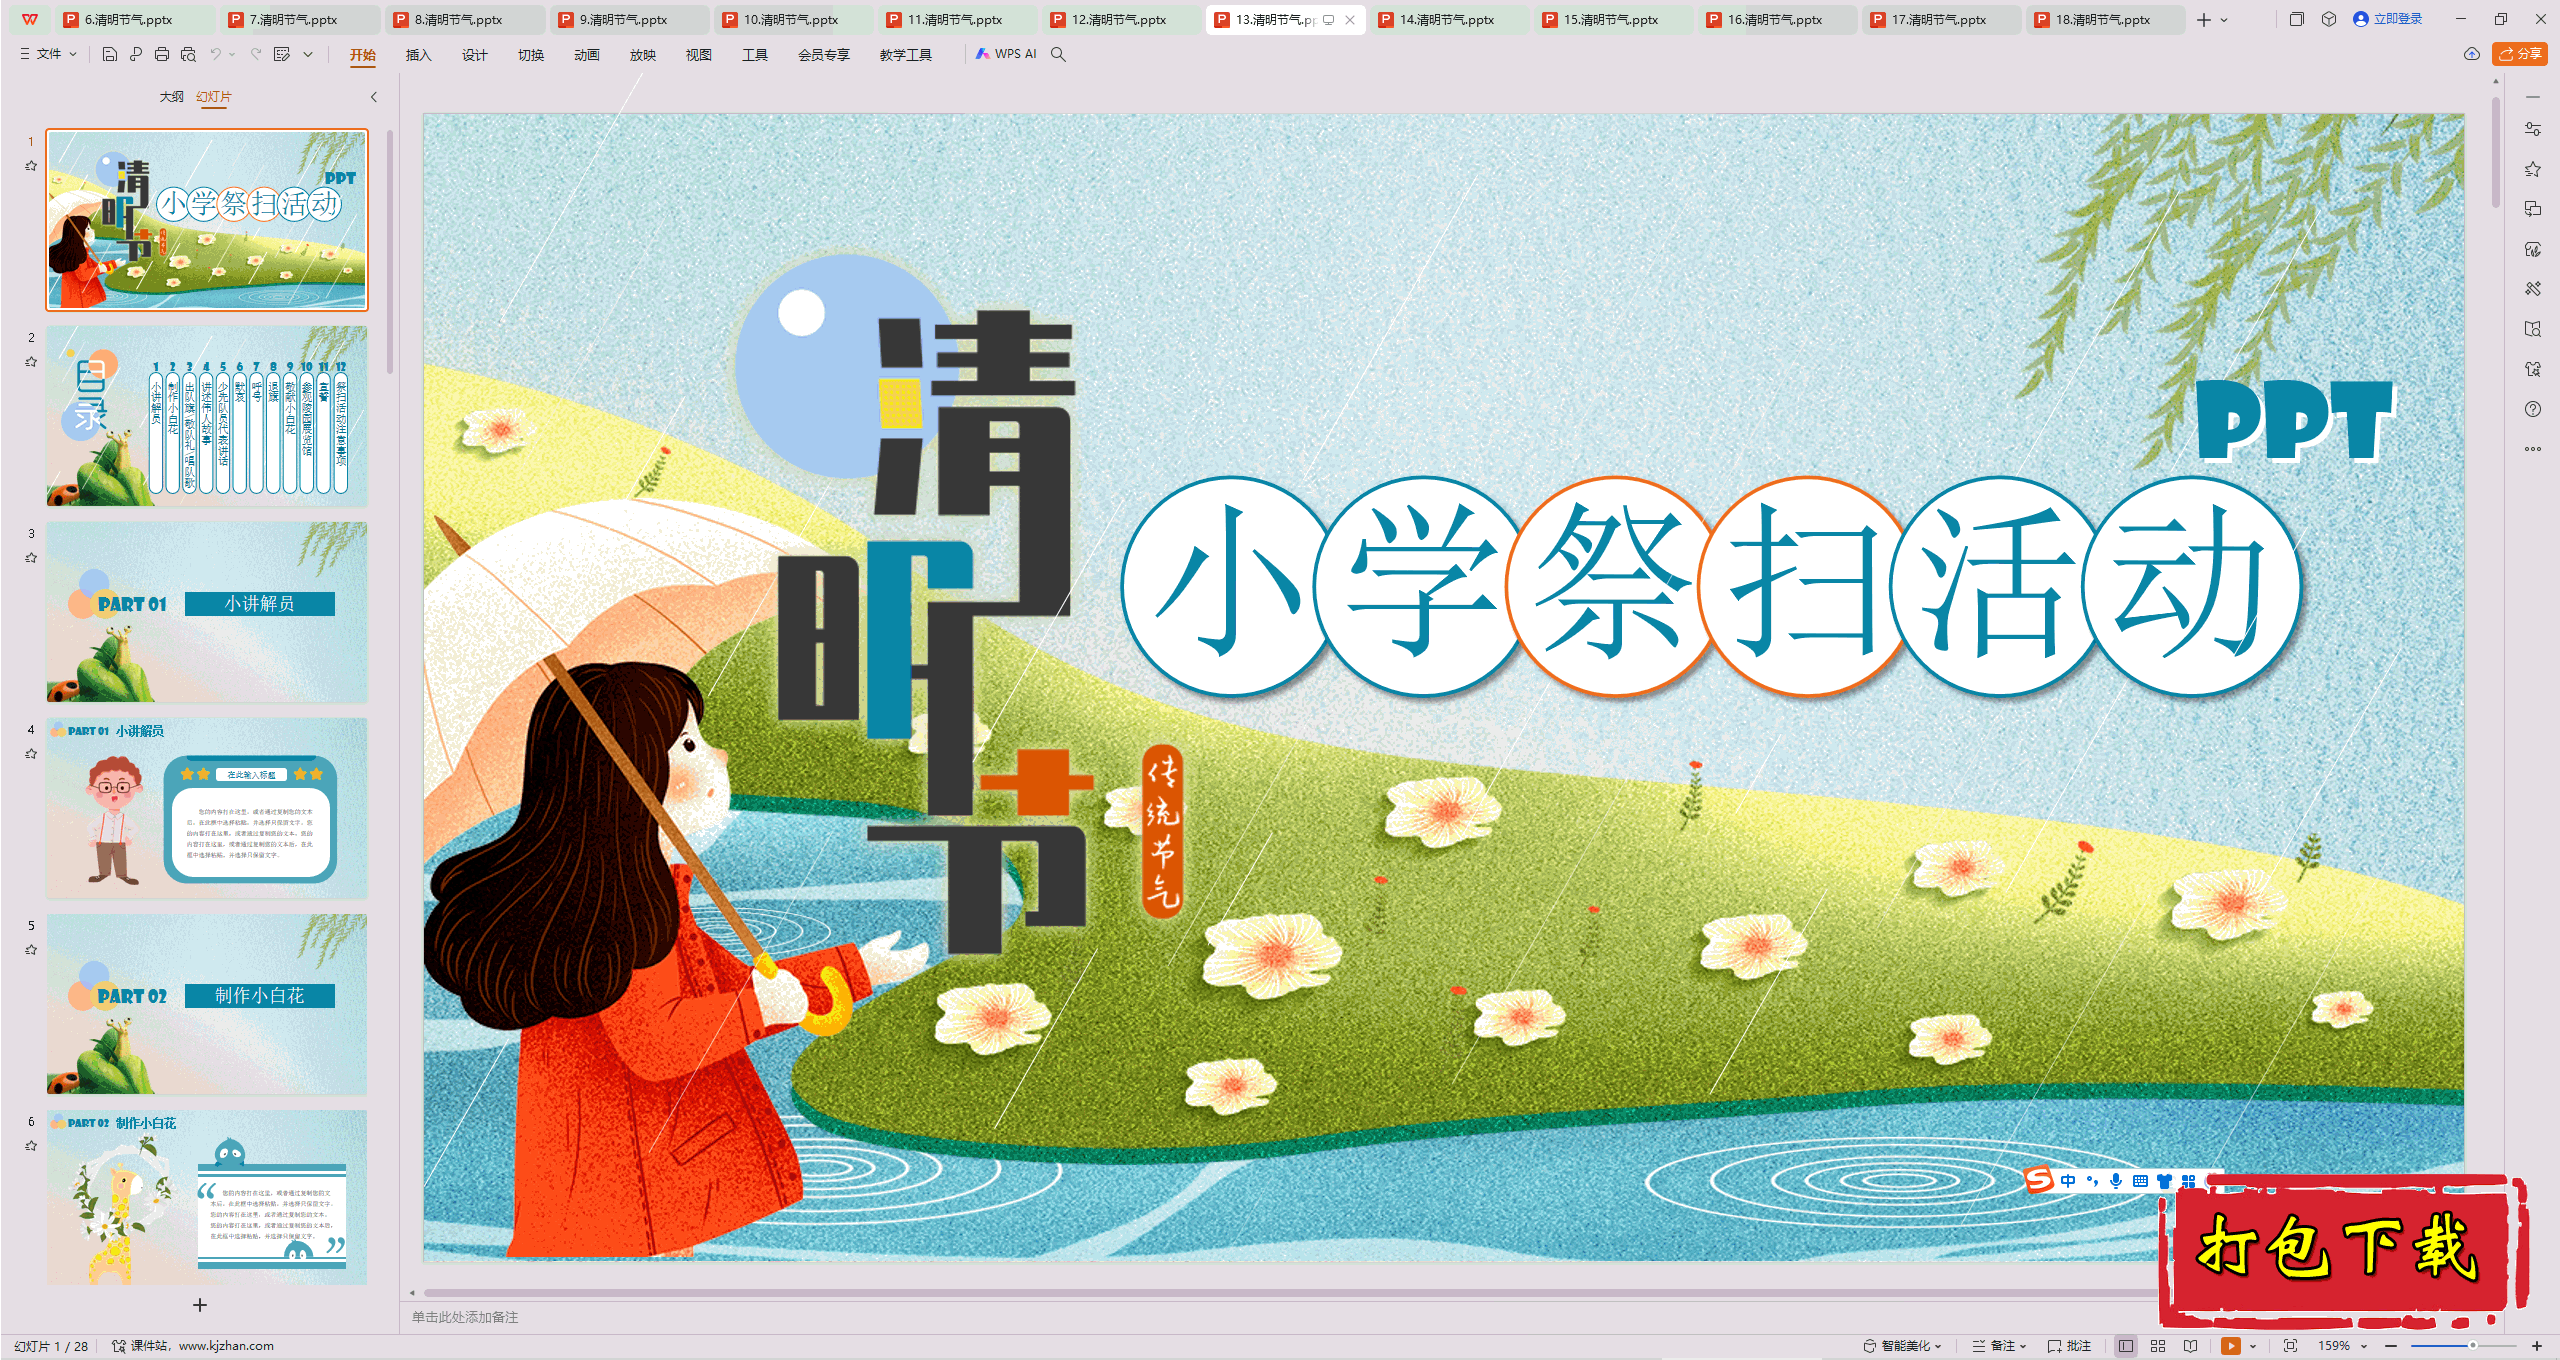Switch to reading view icon
2560x1360 pixels.
[2190, 1346]
